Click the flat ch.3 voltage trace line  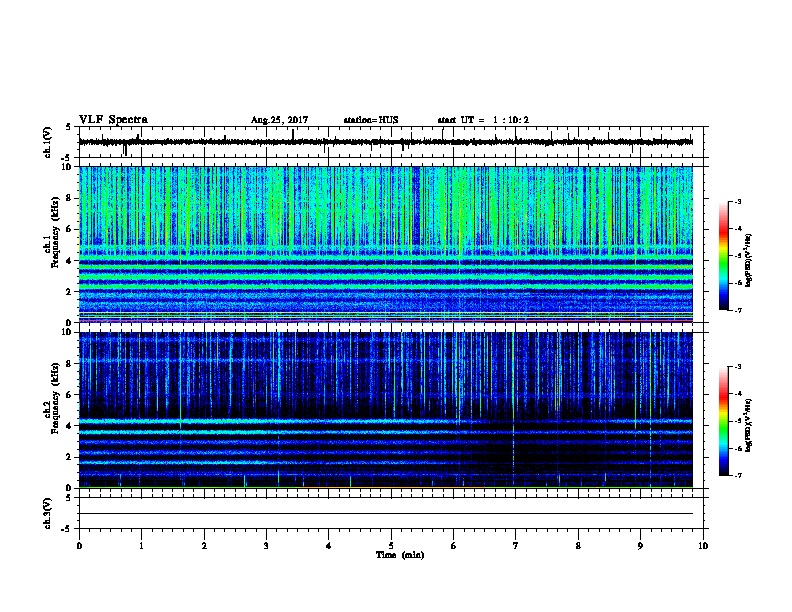coord(386,514)
